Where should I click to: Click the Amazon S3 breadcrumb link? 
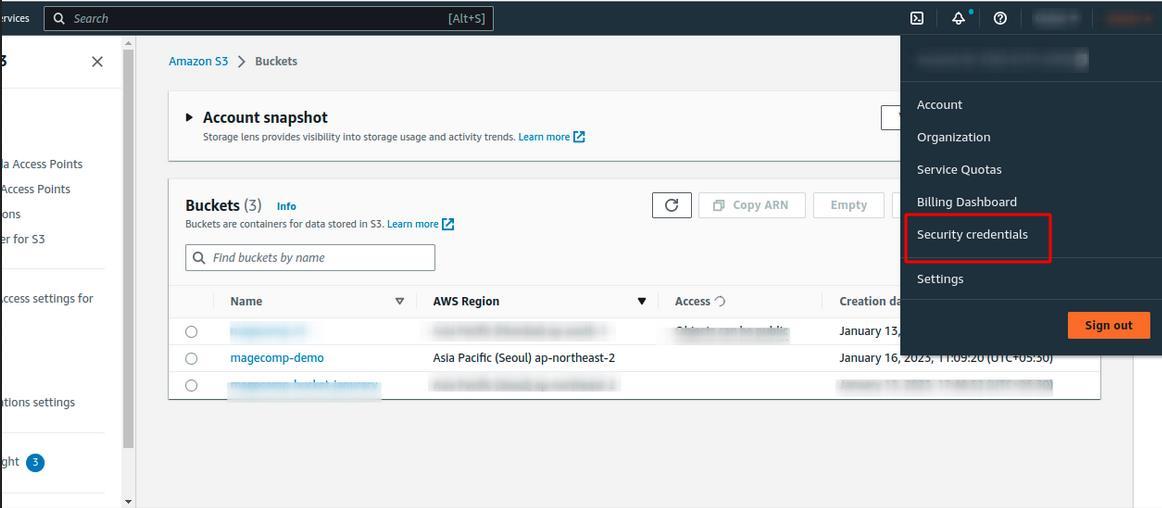pyautogui.click(x=199, y=62)
